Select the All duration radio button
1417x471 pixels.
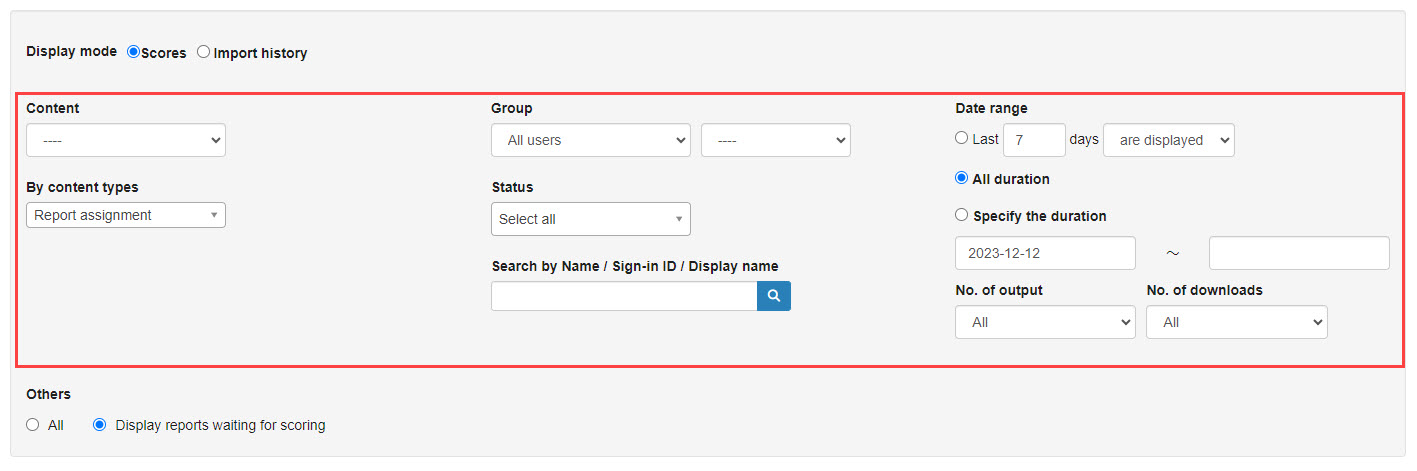962,178
